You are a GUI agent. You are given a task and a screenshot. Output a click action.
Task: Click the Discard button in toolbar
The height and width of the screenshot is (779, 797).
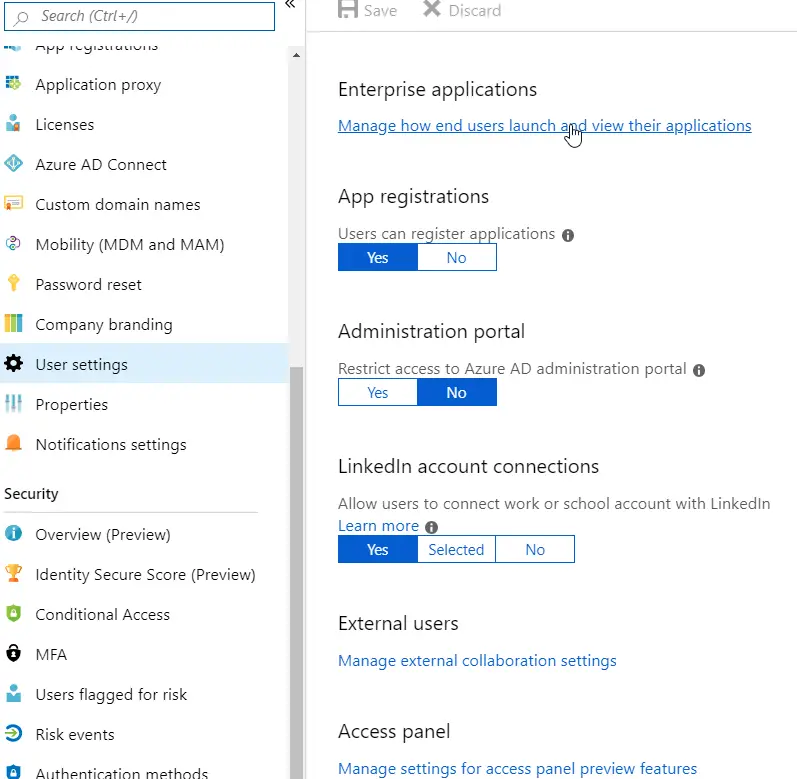tap(462, 11)
